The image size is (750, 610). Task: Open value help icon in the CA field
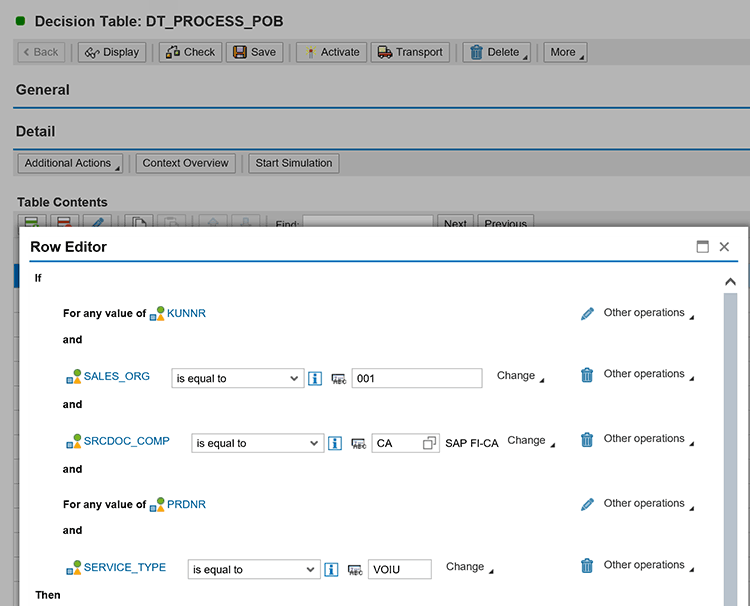pos(430,443)
